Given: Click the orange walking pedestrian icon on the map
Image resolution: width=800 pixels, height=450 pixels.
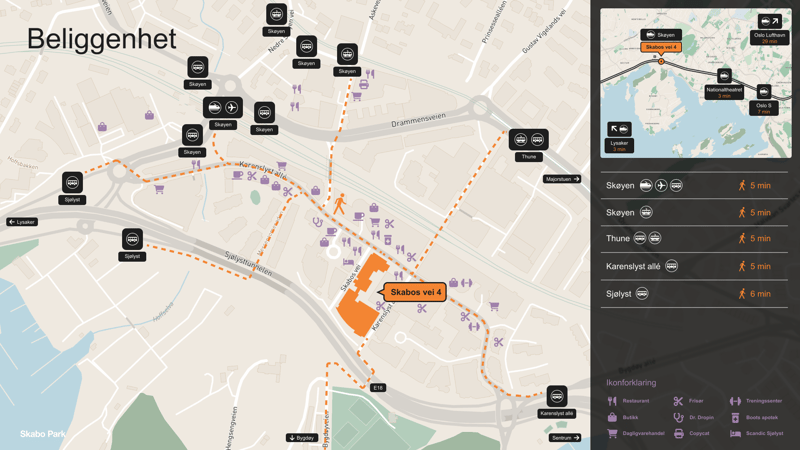Looking at the screenshot, I should coord(340,204).
